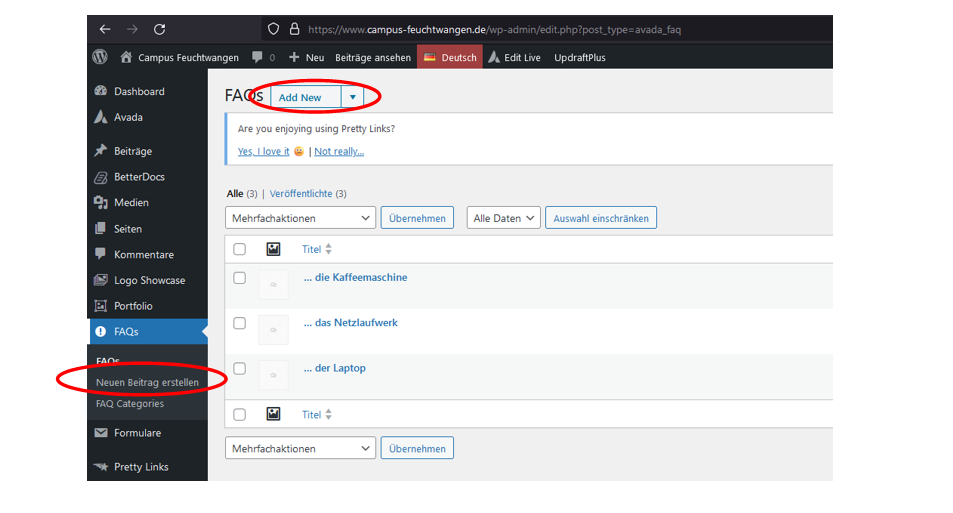This screenshot has height=513, width=953.
Task: Click the Yes, I love it link
Action: (x=263, y=151)
